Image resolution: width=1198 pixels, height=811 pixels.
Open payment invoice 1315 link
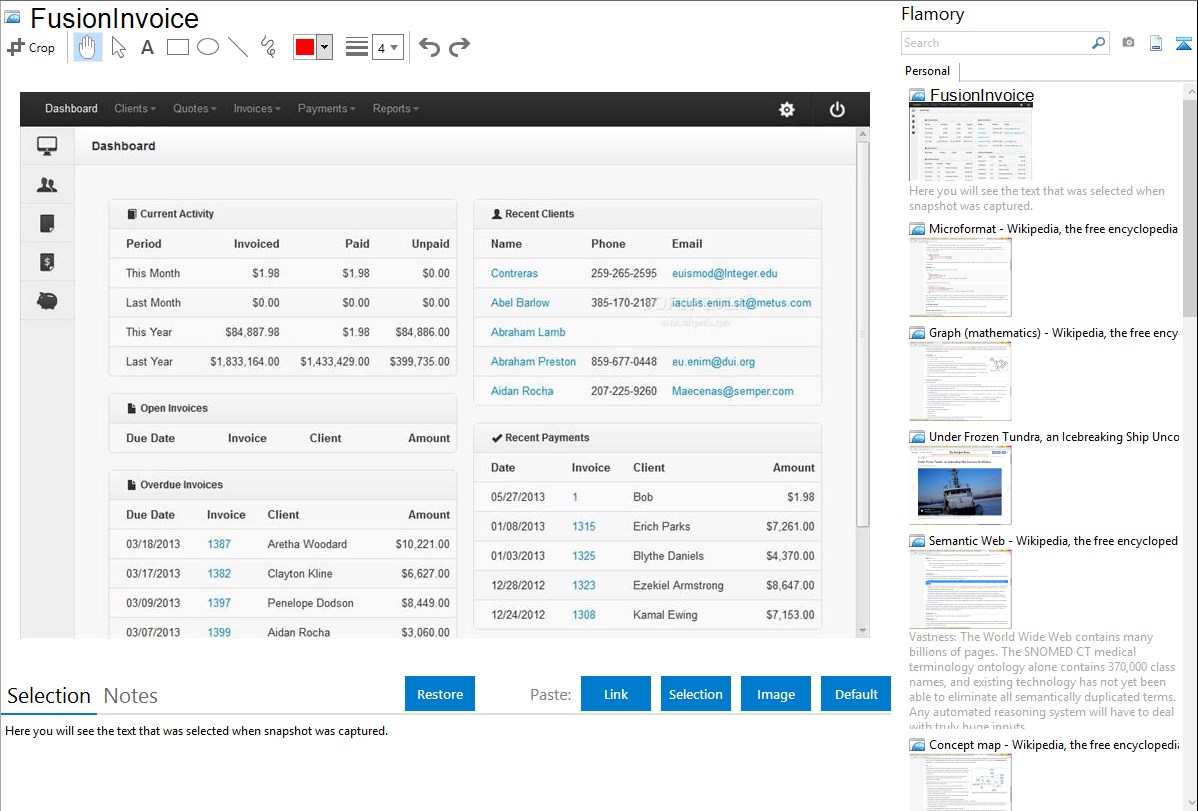click(x=584, y=527)
